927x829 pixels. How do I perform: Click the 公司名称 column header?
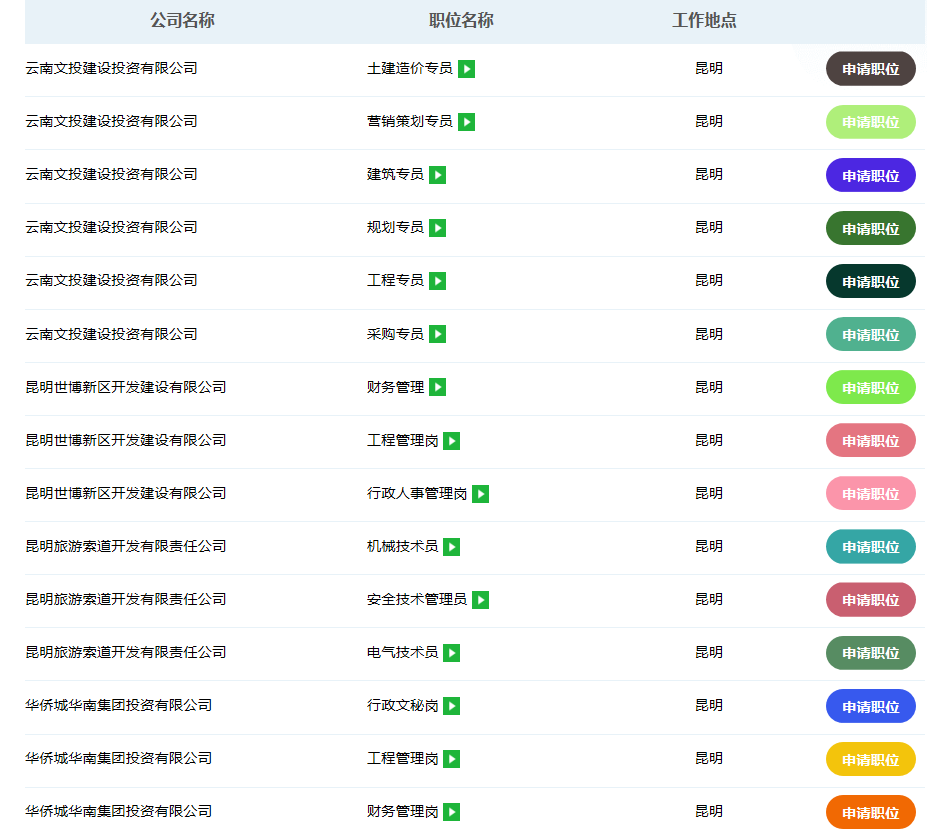point(182,21)
